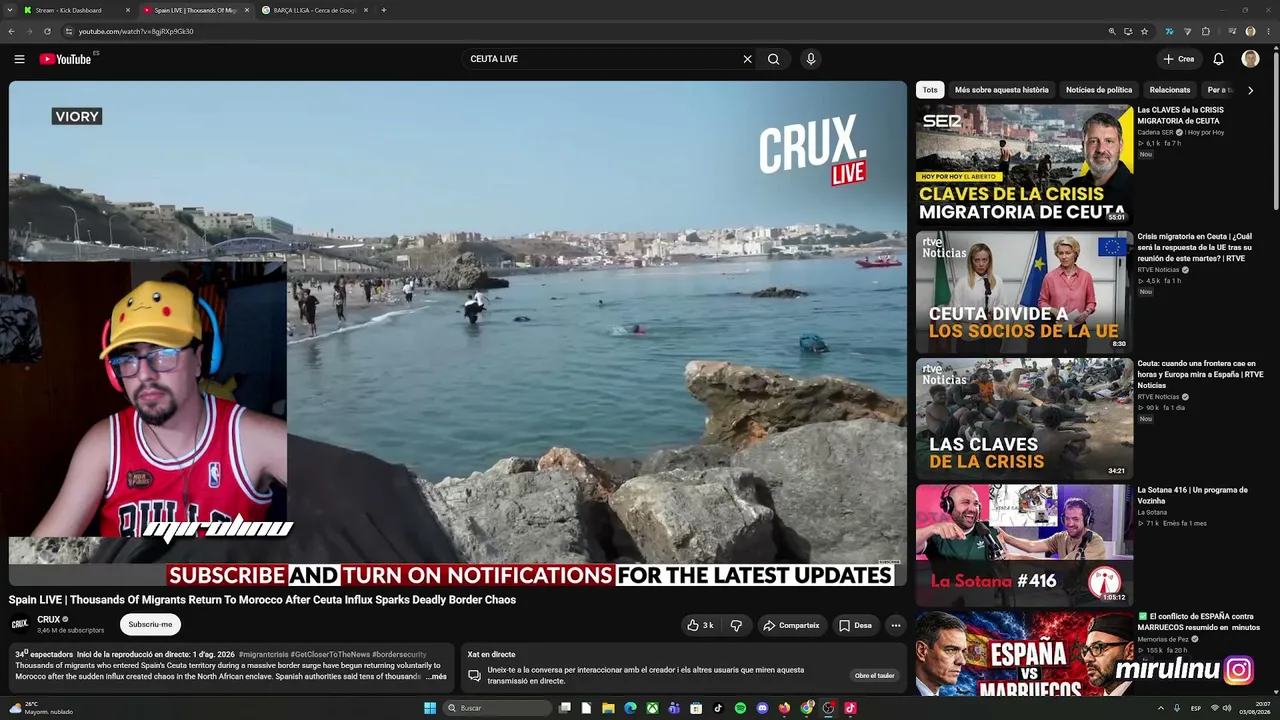
Task: Switch input language via ESP indicator
Action: tap(1196, 708)
